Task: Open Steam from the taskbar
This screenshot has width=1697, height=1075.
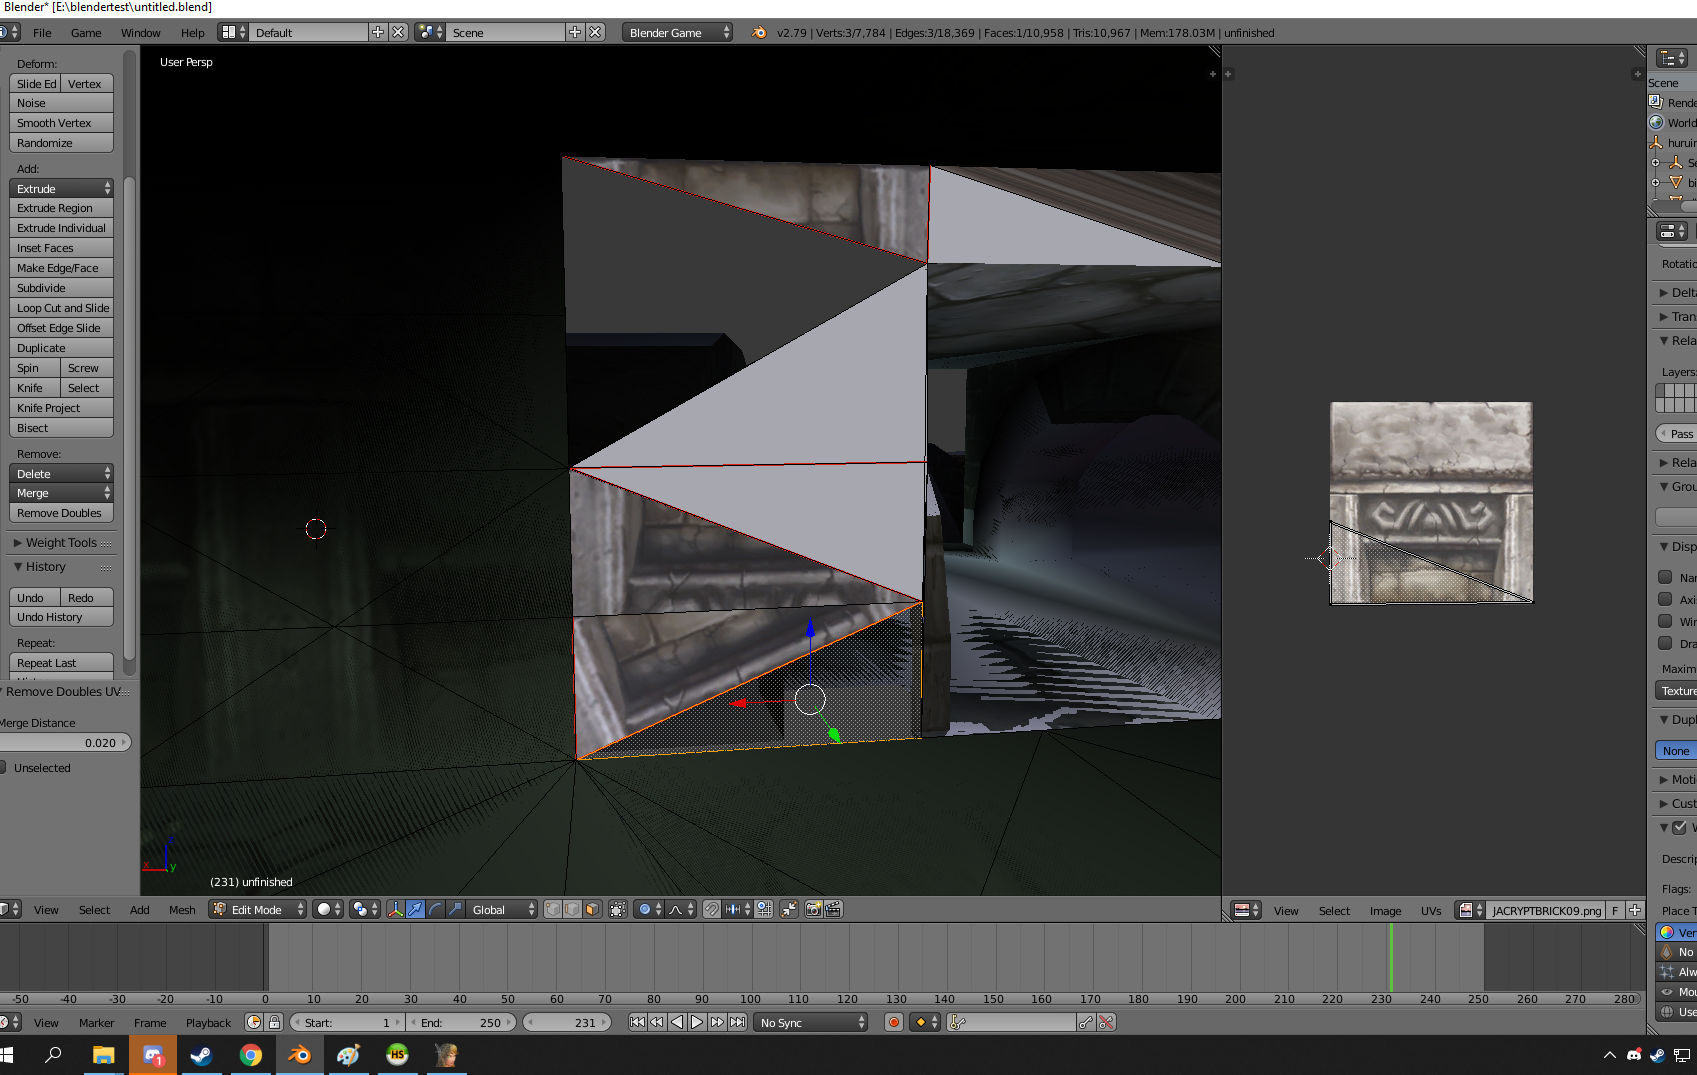Action: point(201,1055)
